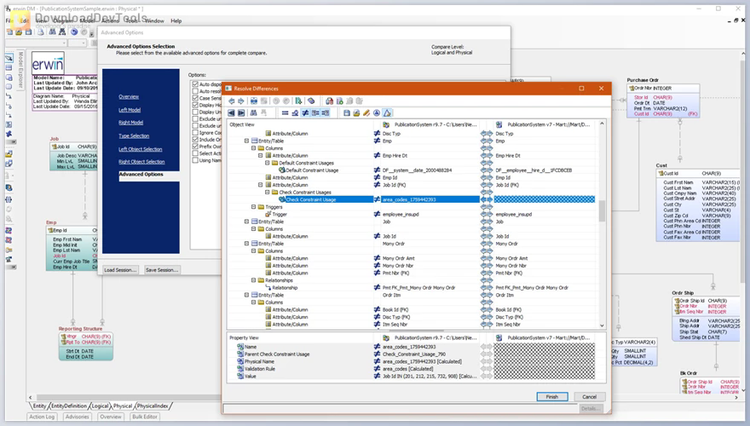The image size is (750, 426).
Task: Click the triangle shape icon at toolbar row end
Action: coord(387,113)
